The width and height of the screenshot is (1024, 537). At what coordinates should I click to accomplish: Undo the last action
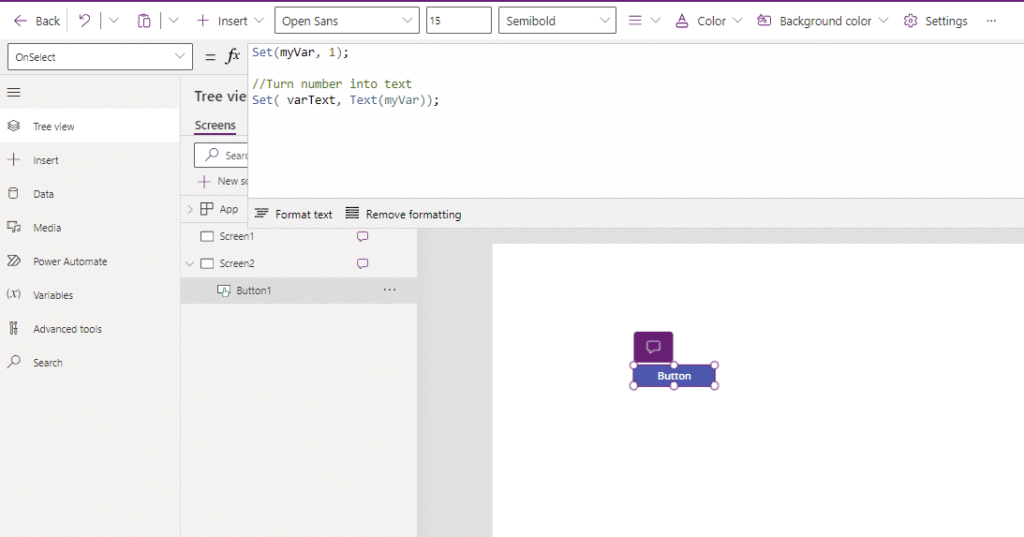pyautogui.click(x=84, y=21)
